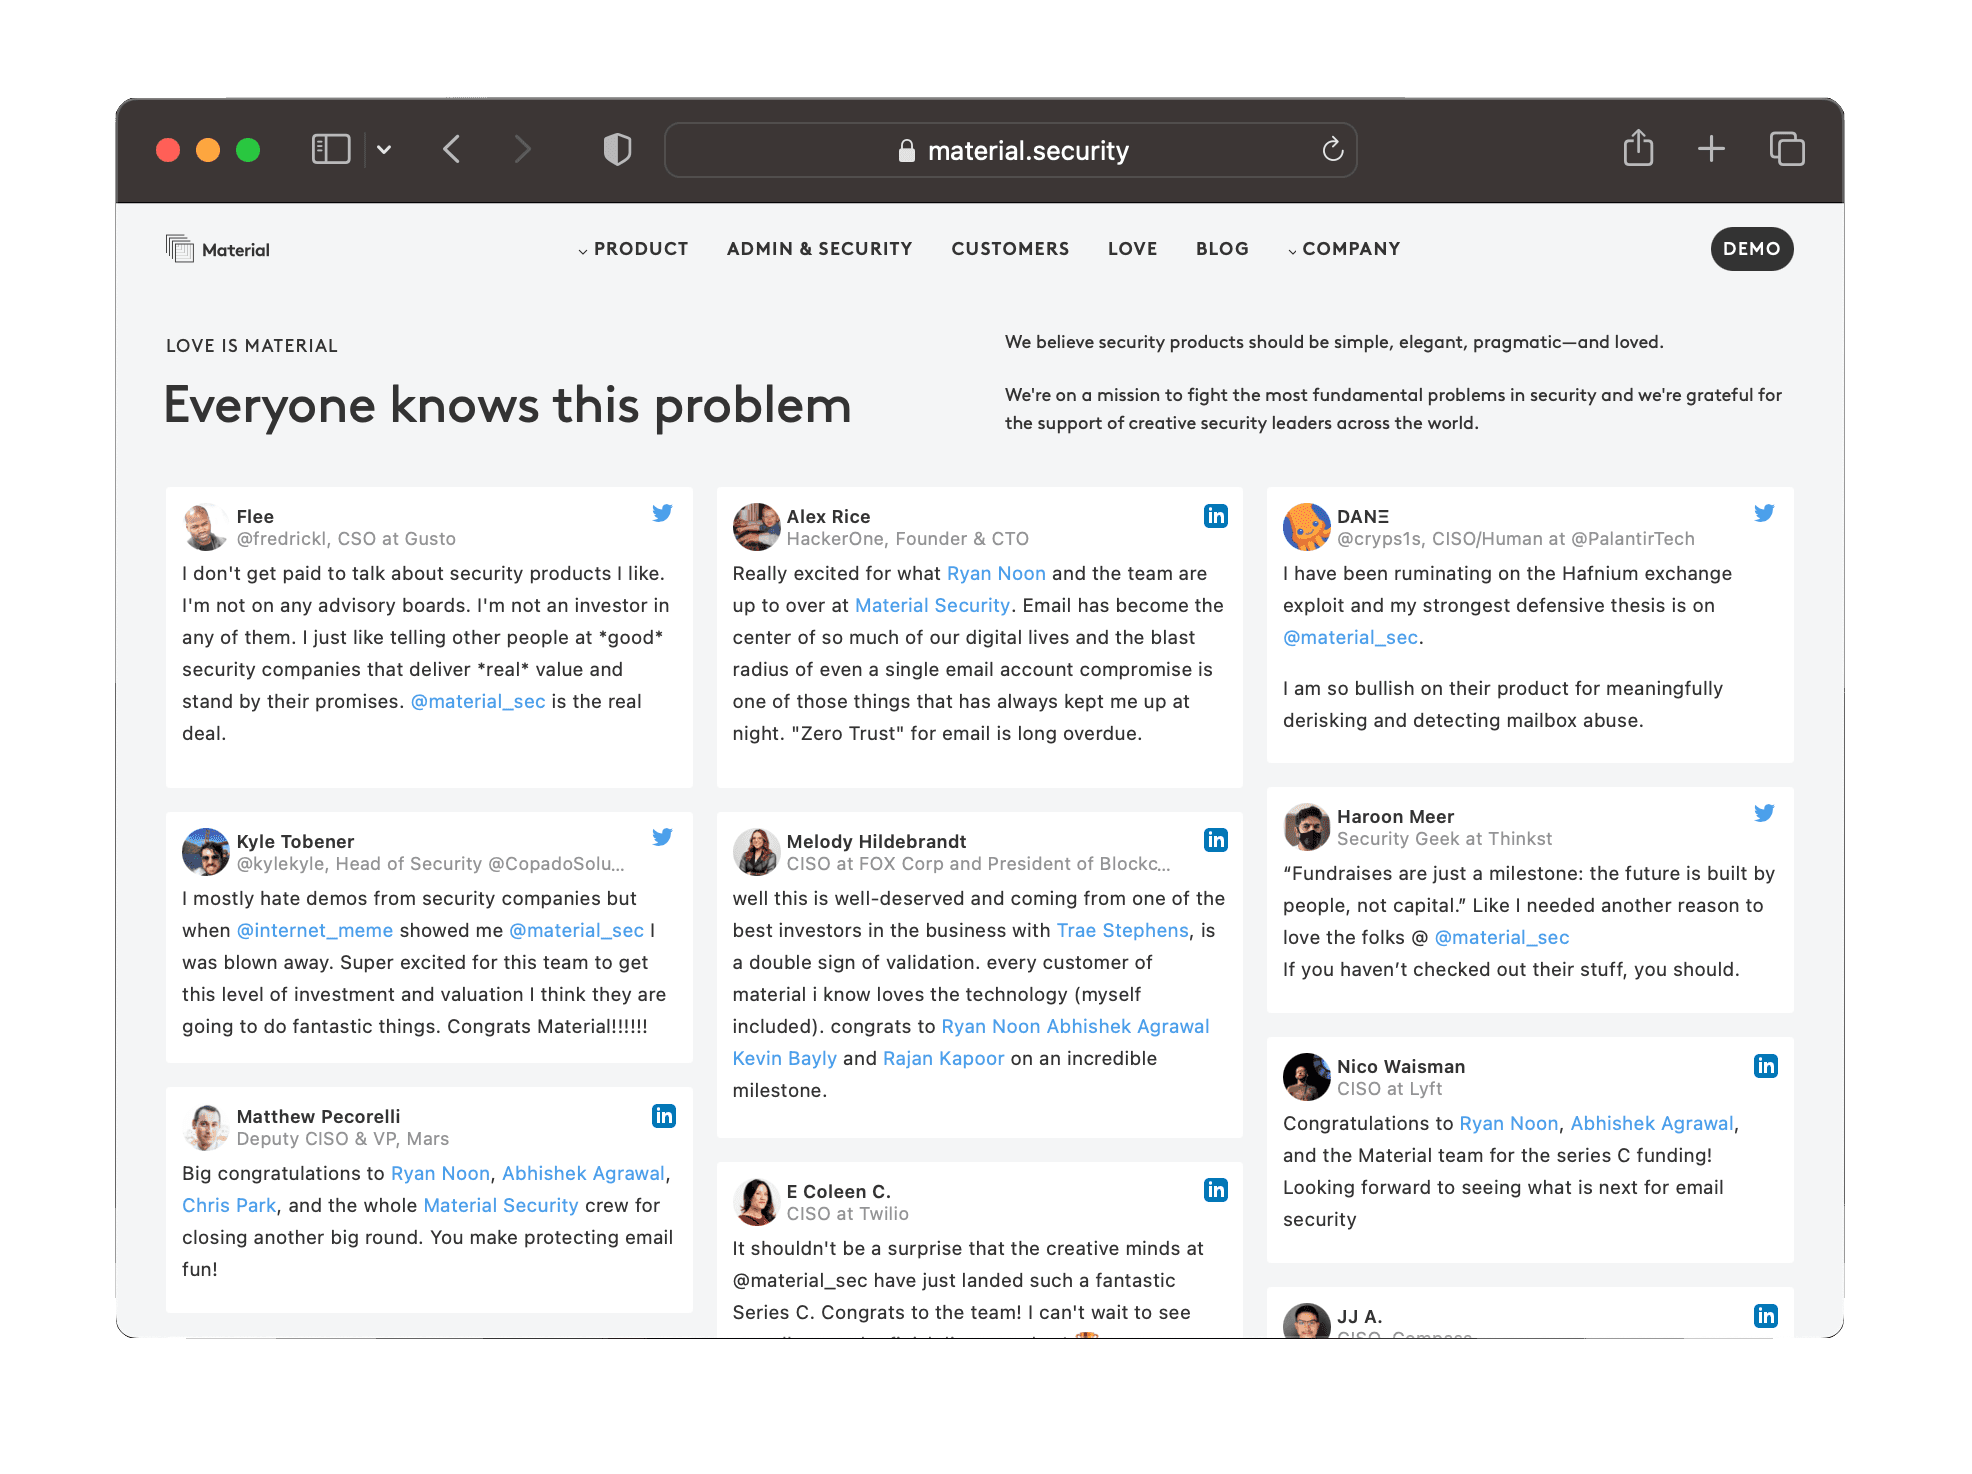
Task: Toggle the Safari sidebar icon
Action: pyautogui.click(x=331, y=150)
